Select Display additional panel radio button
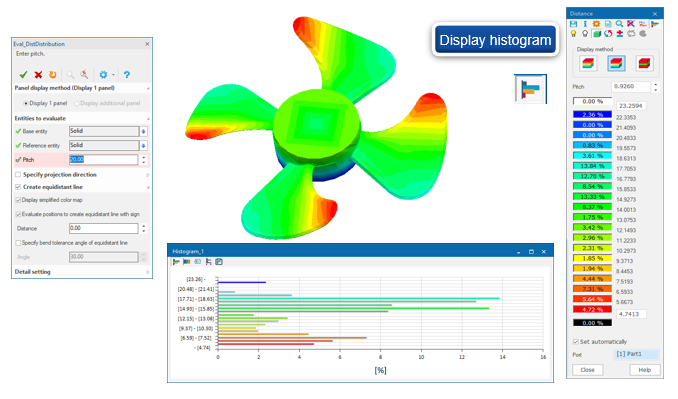This screenshot has width=678, height=399. pyautogui.click(x=77, y=103)
